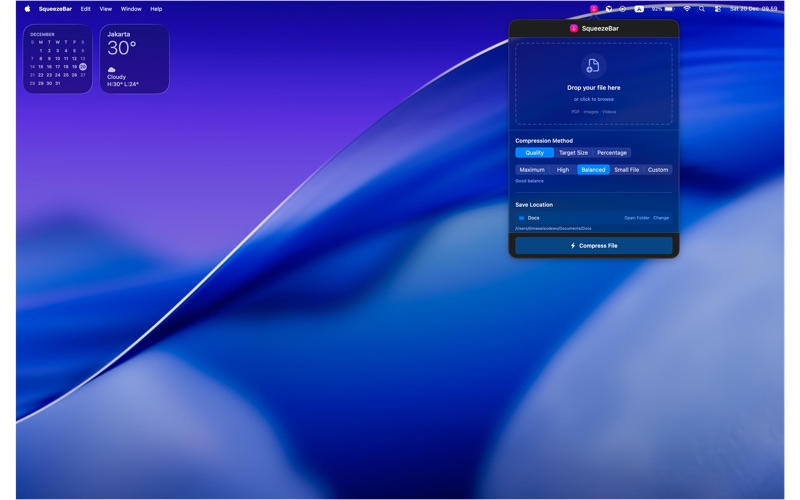Image resolution: width=800 pixels, height=500 pixels.
Task: Open the Edit menu
Action: pos(86,9)
